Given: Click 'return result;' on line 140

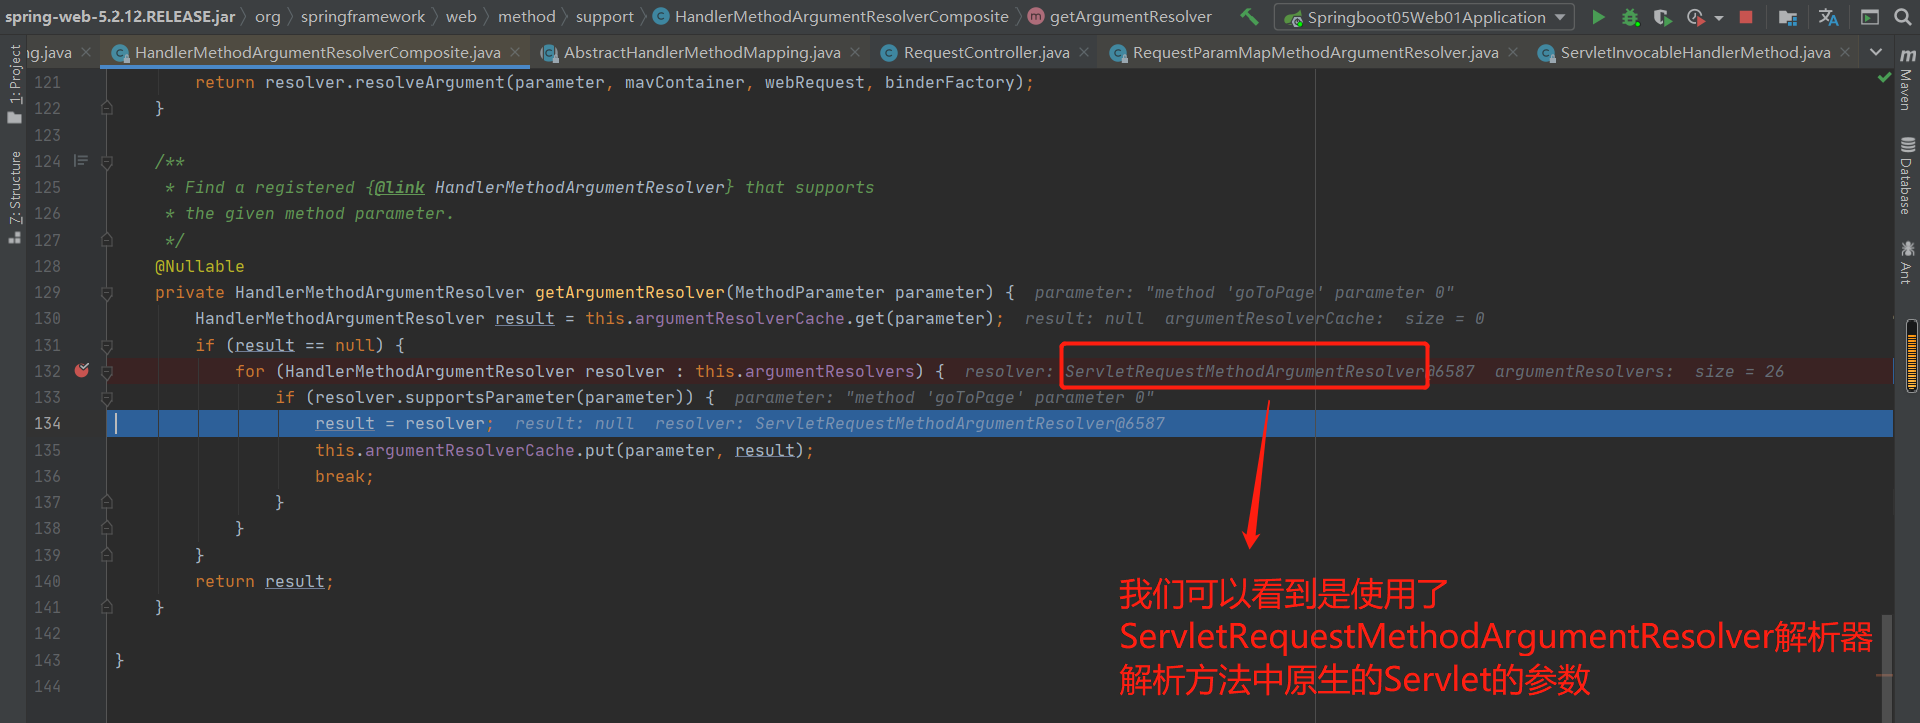Looking at the screenshot, I should tap(264, 581).
